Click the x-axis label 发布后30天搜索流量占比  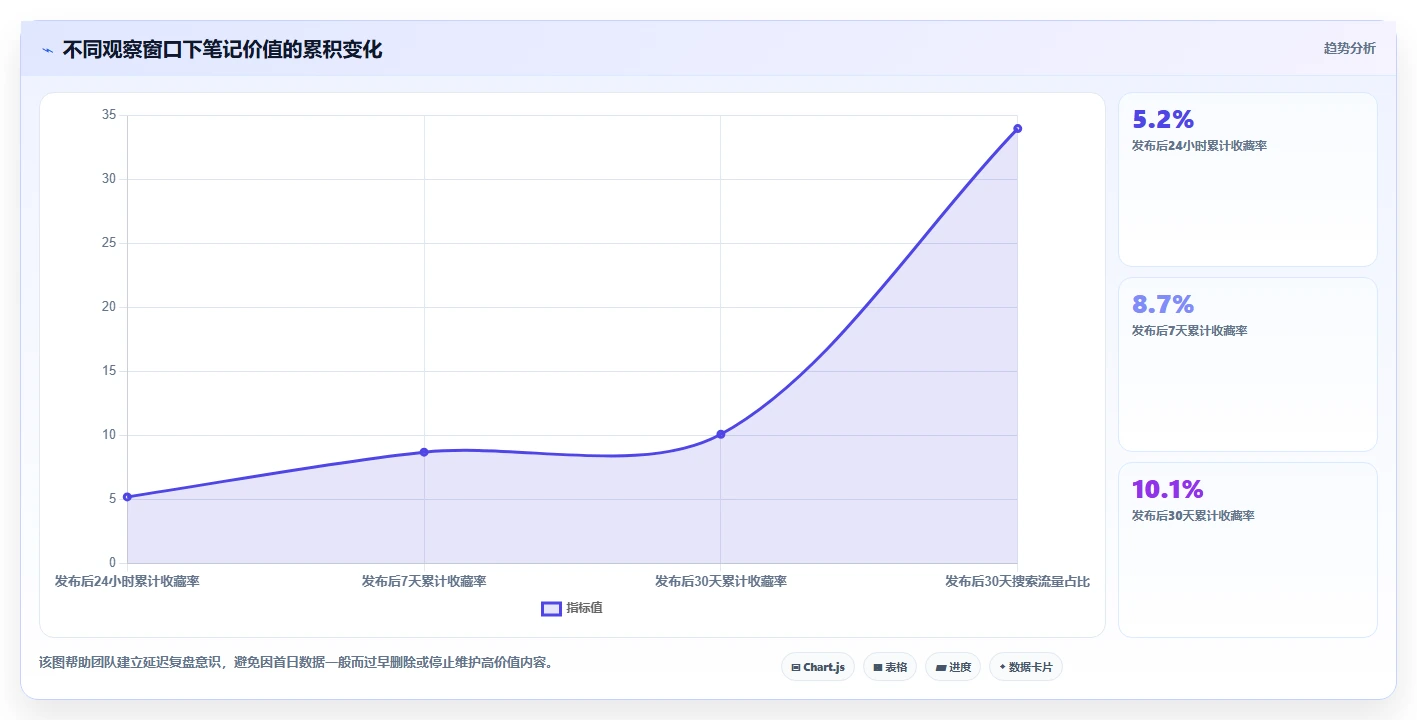tap(1017, 581)
